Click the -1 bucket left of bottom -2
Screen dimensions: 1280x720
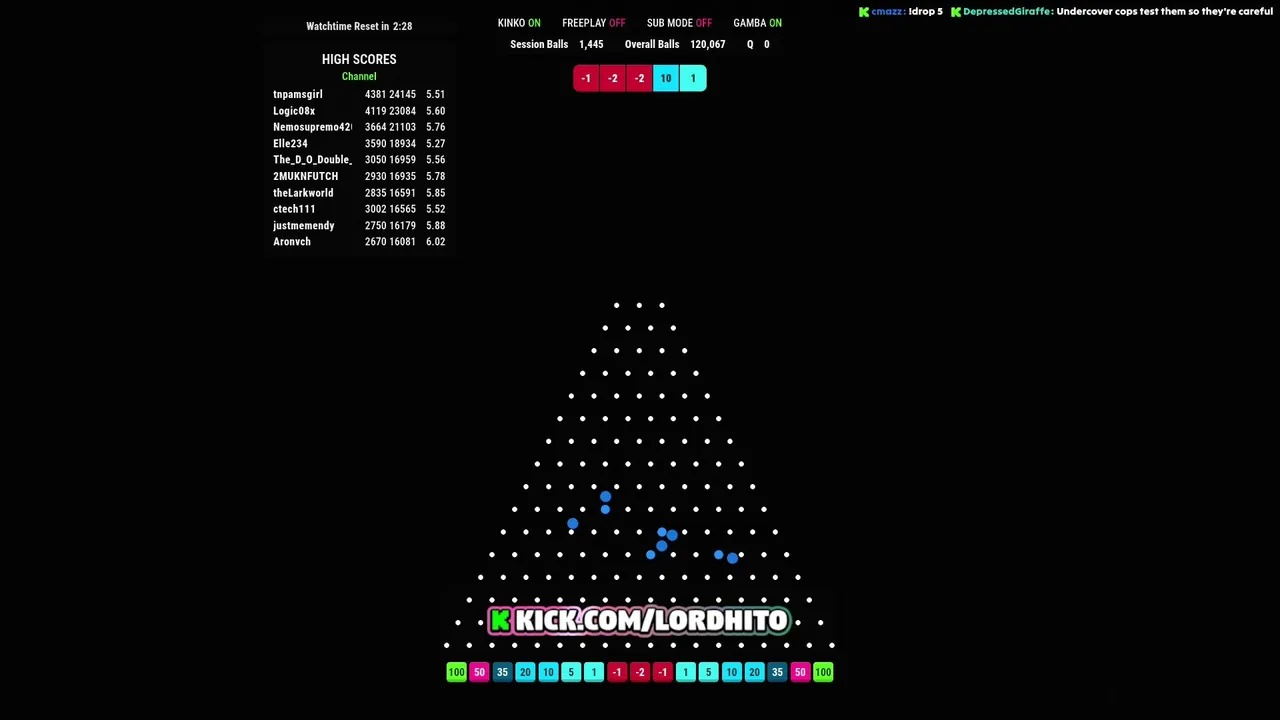pos(617,672)
